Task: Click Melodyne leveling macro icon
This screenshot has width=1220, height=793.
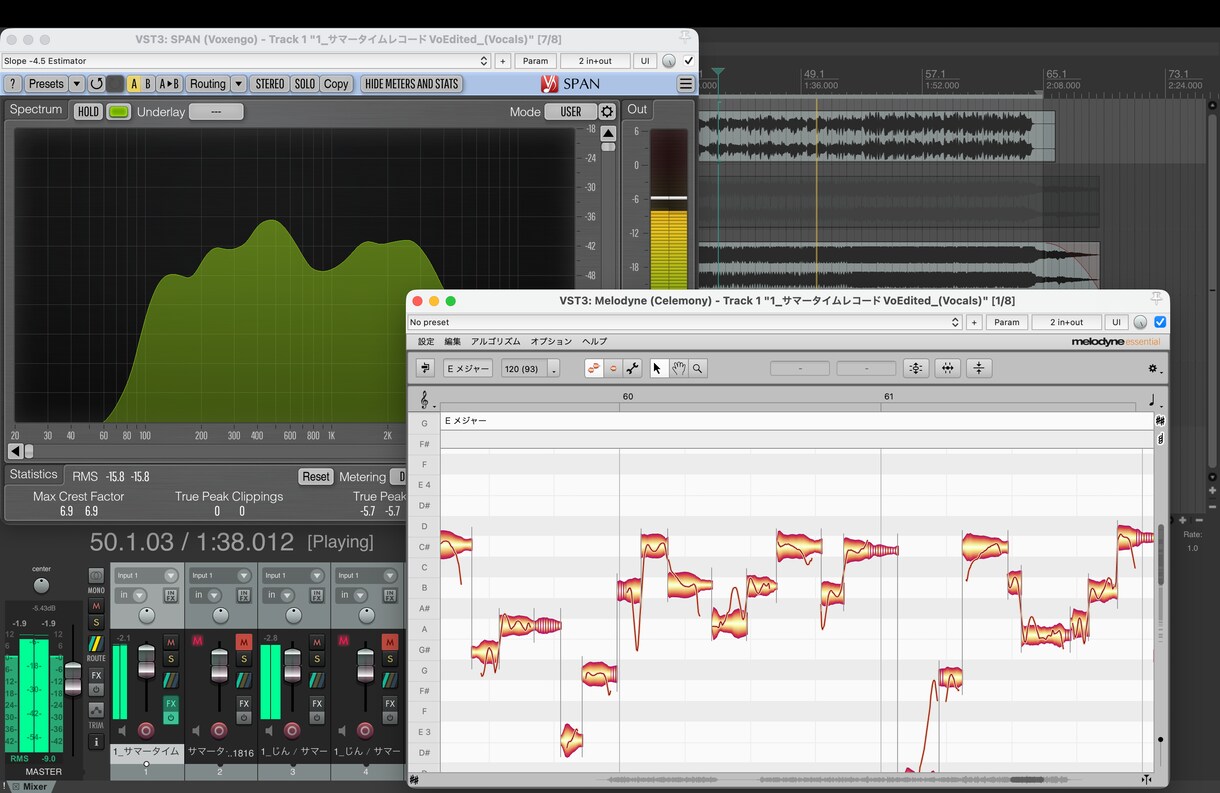Action: pyautogui.click(x=979, y=369)
